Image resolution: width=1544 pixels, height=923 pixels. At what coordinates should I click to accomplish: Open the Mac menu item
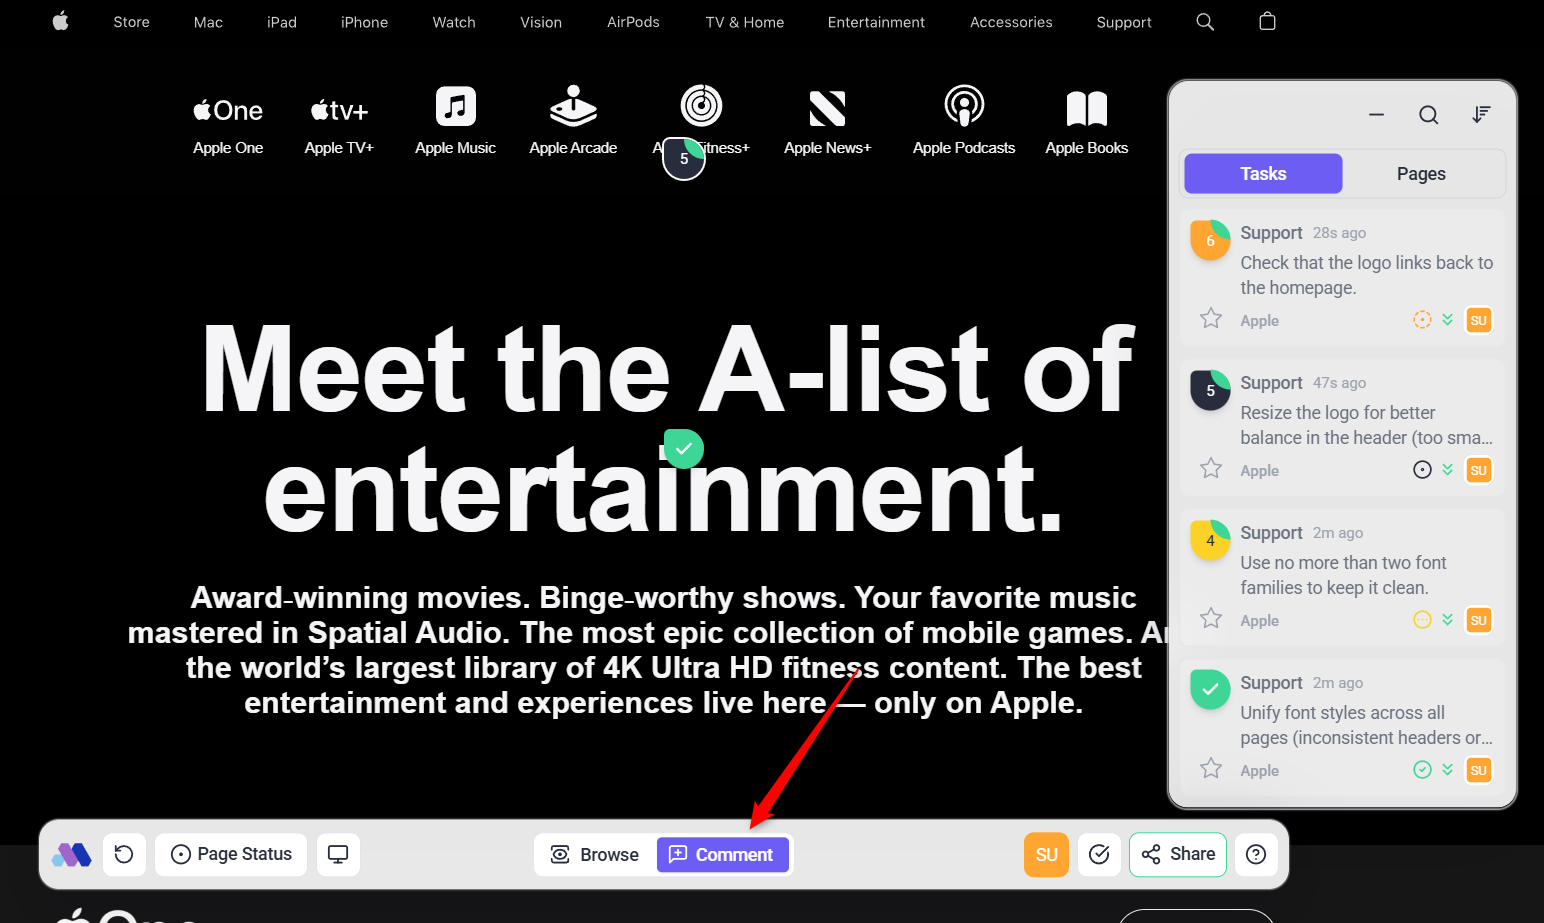tap(208, 22)
